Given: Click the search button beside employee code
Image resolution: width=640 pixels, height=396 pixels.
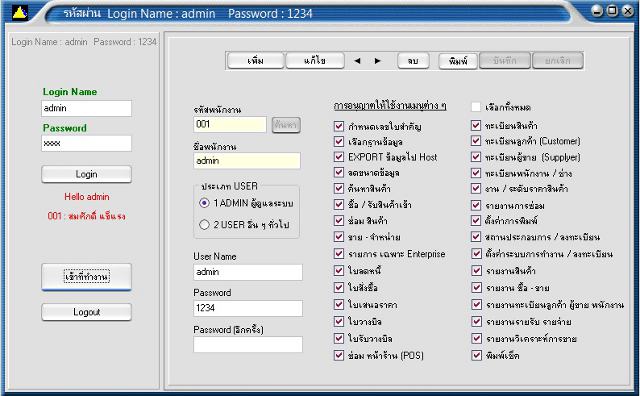Looking at the screenshot, I should pos(286,125).
